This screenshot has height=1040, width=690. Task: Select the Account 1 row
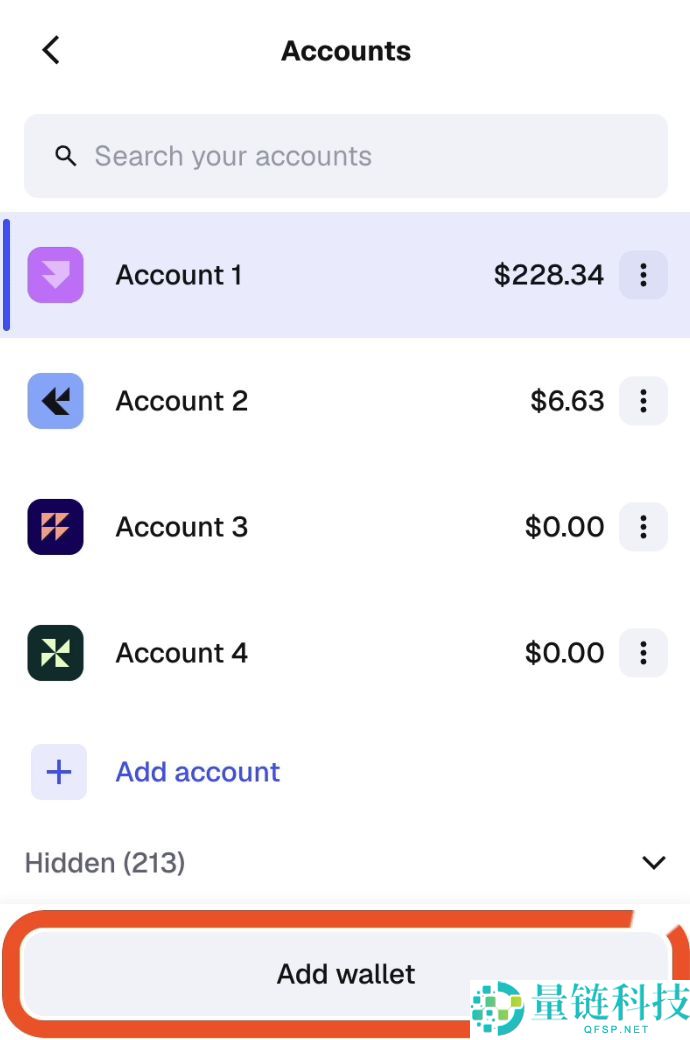click(300, 275)
